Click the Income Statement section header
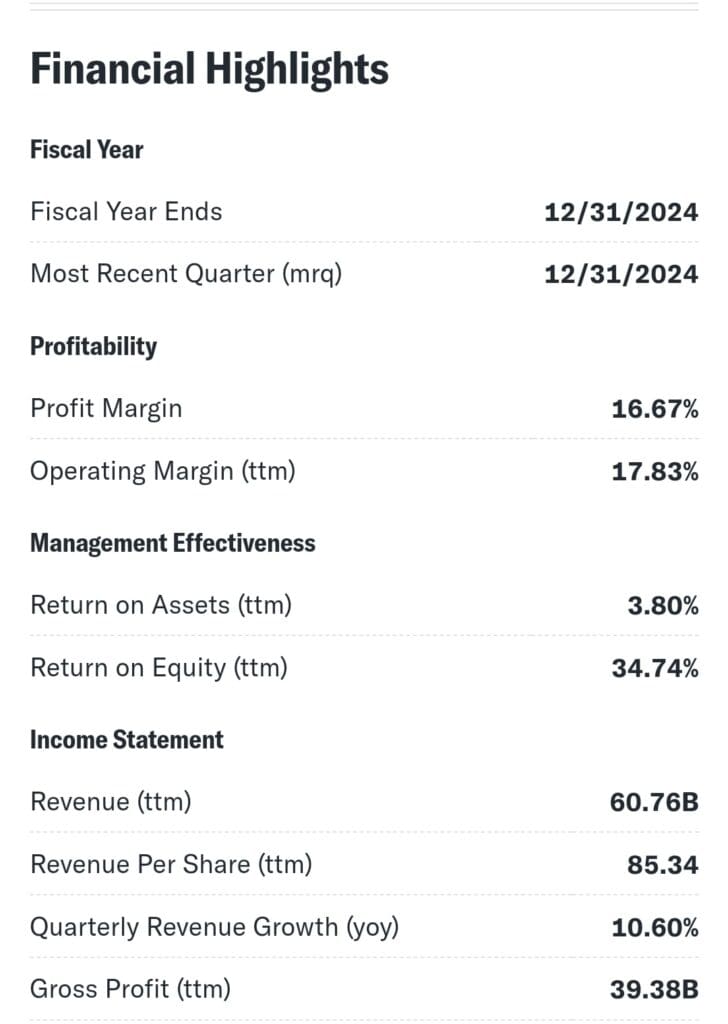Screen dimensions: 728x1024 (x=127, y=740)
